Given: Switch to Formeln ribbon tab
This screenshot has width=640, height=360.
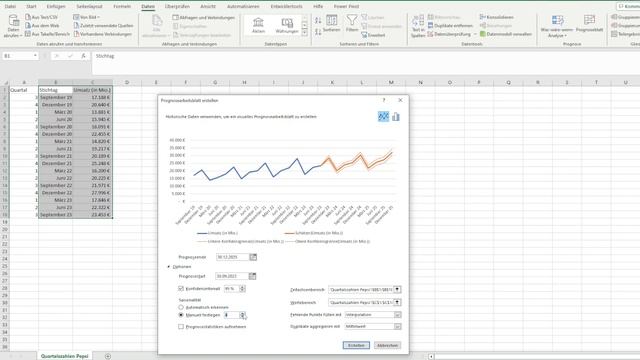Looking at the screenshot, I should click(122, 7).
